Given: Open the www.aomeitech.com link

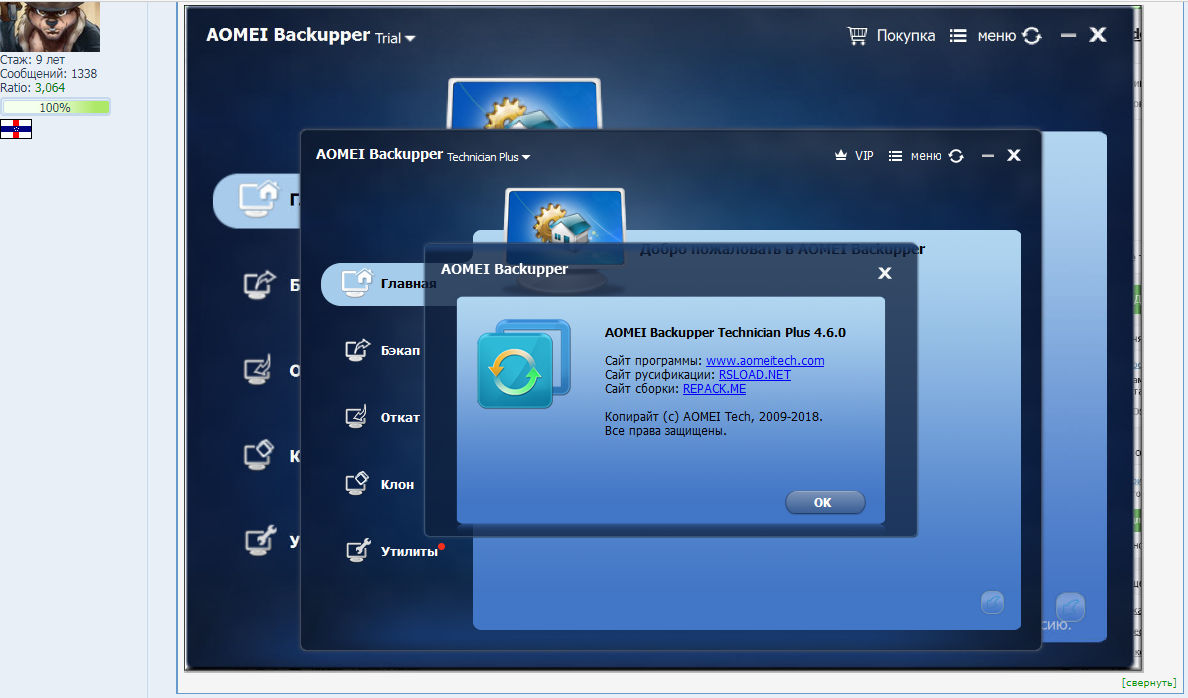Looking at the screenshot, I should 764,361.
